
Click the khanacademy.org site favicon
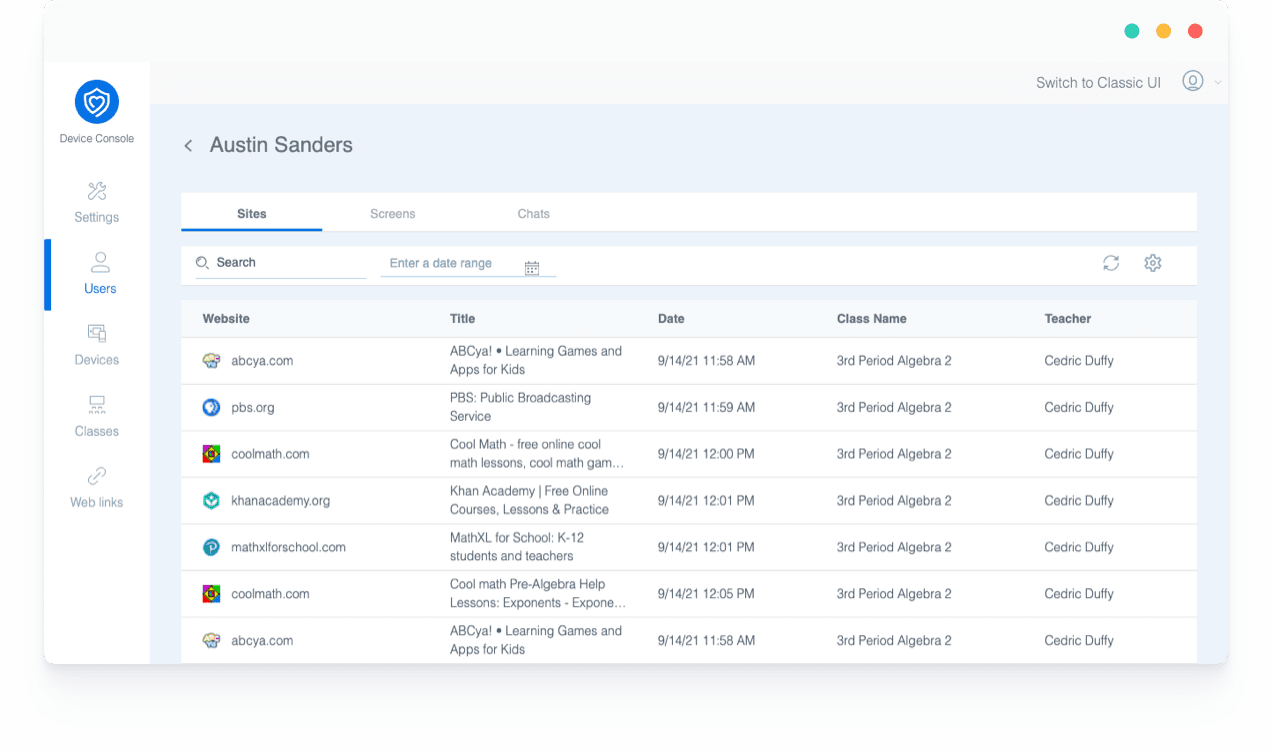coord(211,501)
